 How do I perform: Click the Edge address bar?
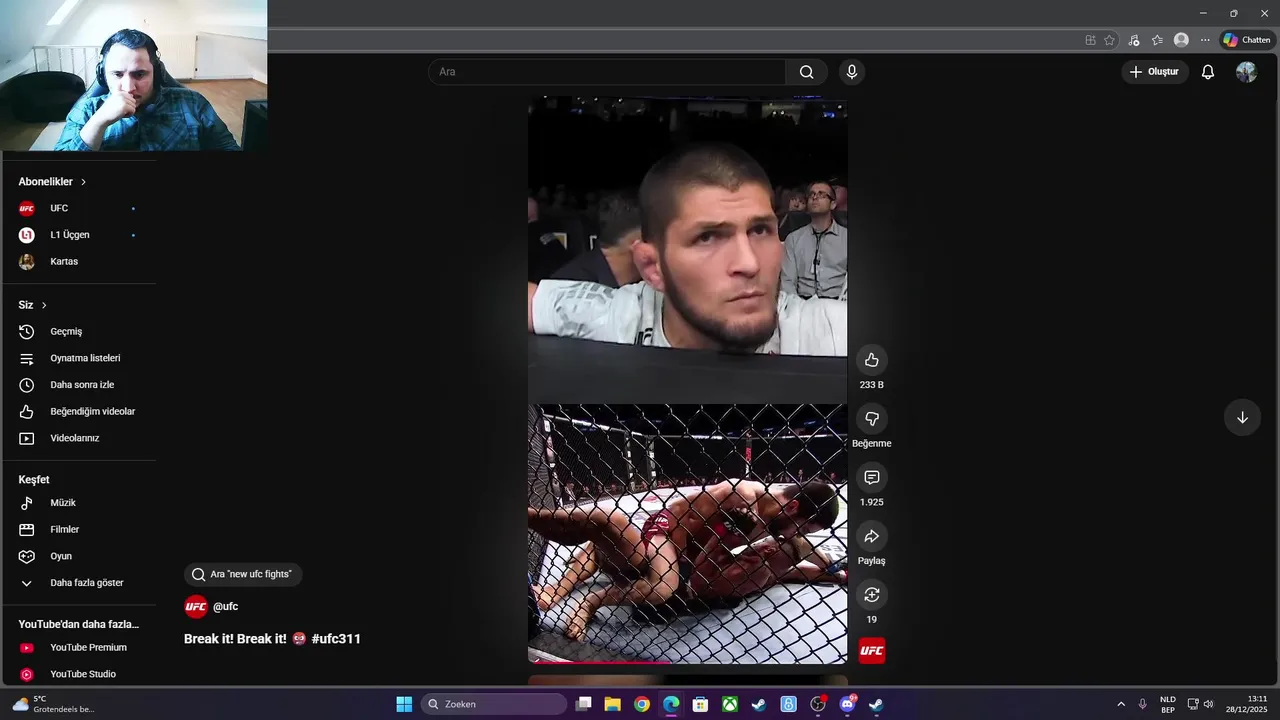[670, 40]
